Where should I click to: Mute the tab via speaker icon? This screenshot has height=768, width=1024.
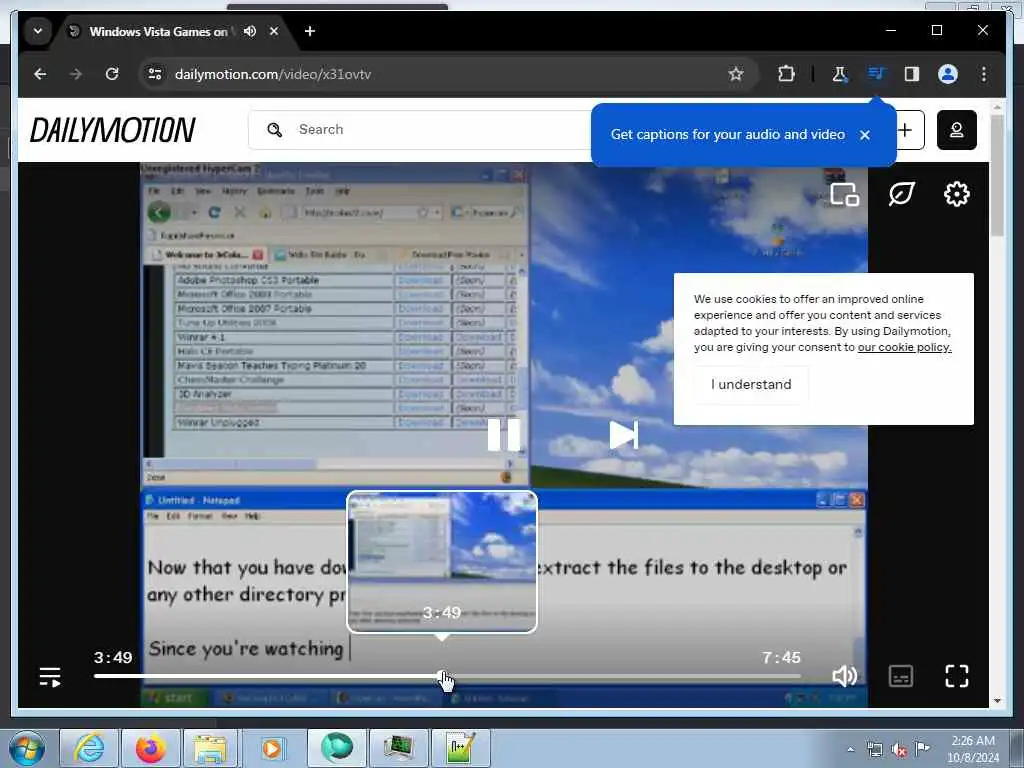pyautogui.click(x=249, y=31)
